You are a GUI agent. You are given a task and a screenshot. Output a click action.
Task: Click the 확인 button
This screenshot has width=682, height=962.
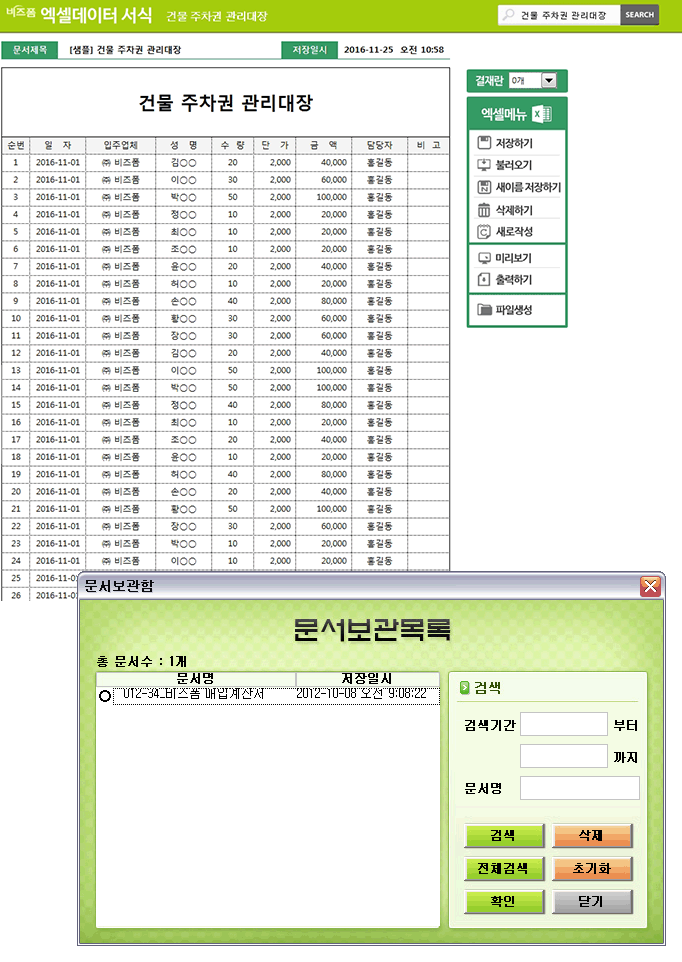point(504,902)
